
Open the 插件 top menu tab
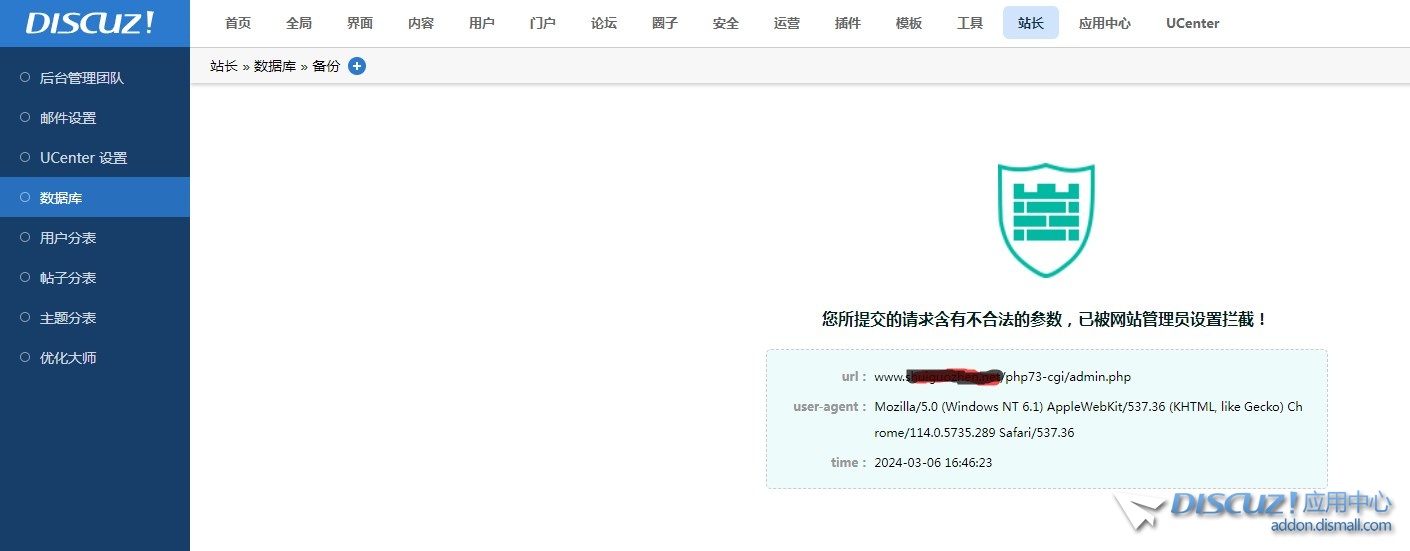[x=848, y=23]
